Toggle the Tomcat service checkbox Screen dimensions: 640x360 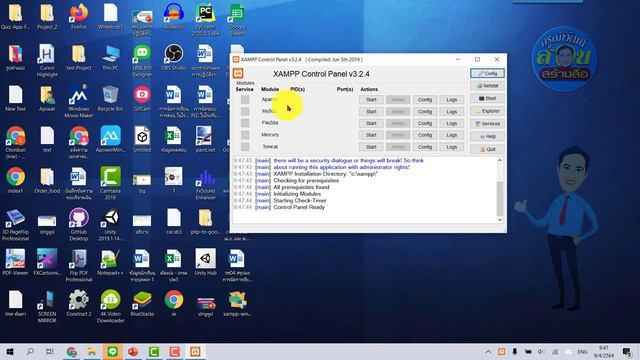(245, 147)
